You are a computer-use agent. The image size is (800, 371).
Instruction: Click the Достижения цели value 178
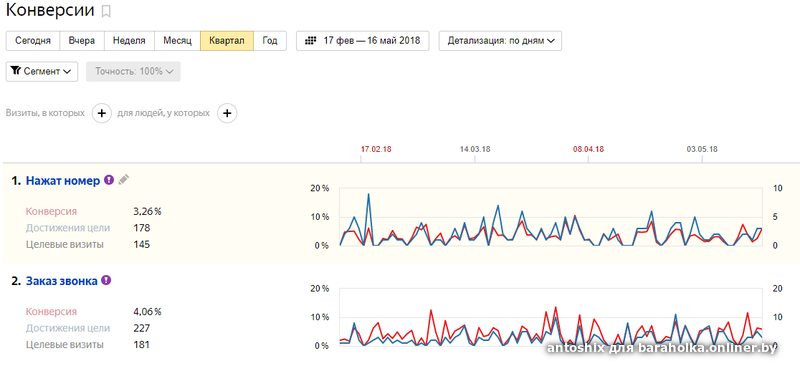pos(141,228)
